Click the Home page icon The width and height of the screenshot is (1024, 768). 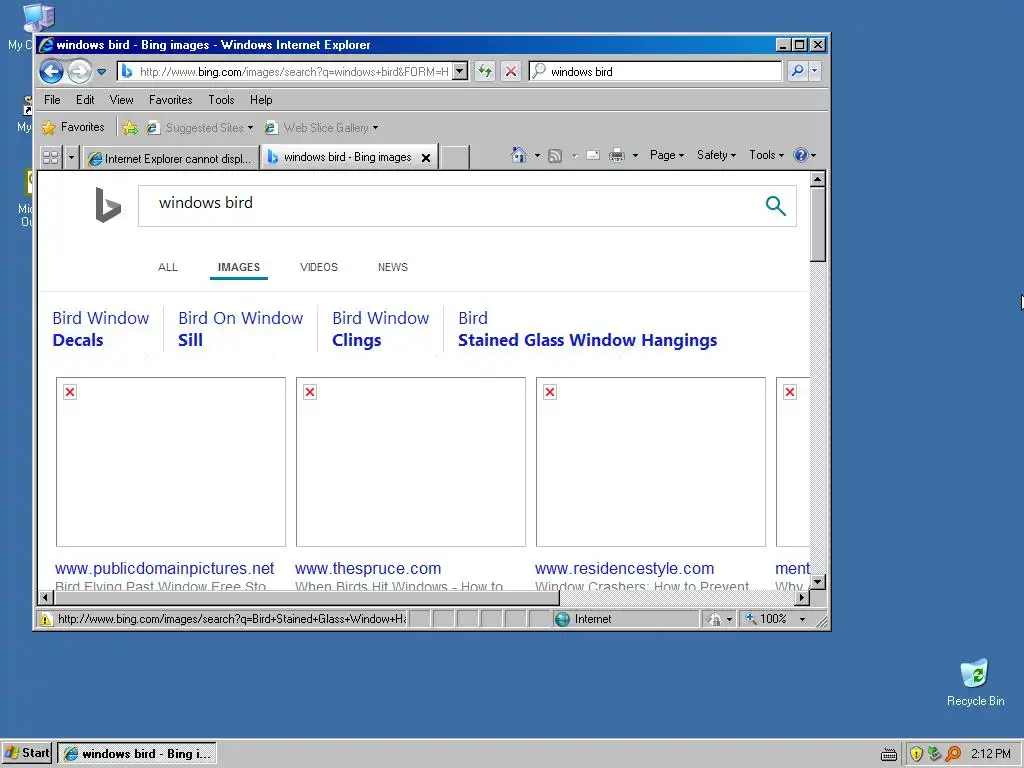(519, 155)
